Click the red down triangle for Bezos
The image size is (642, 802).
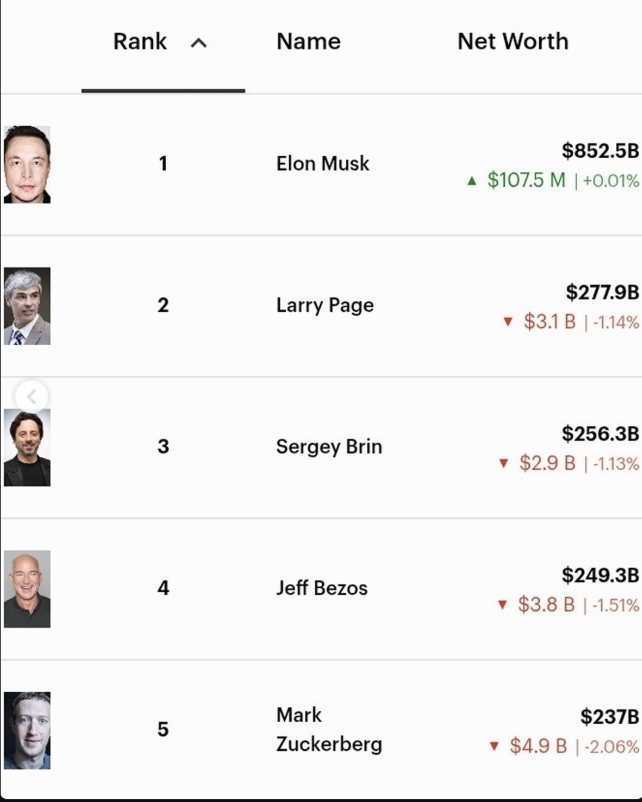point(502,605)
